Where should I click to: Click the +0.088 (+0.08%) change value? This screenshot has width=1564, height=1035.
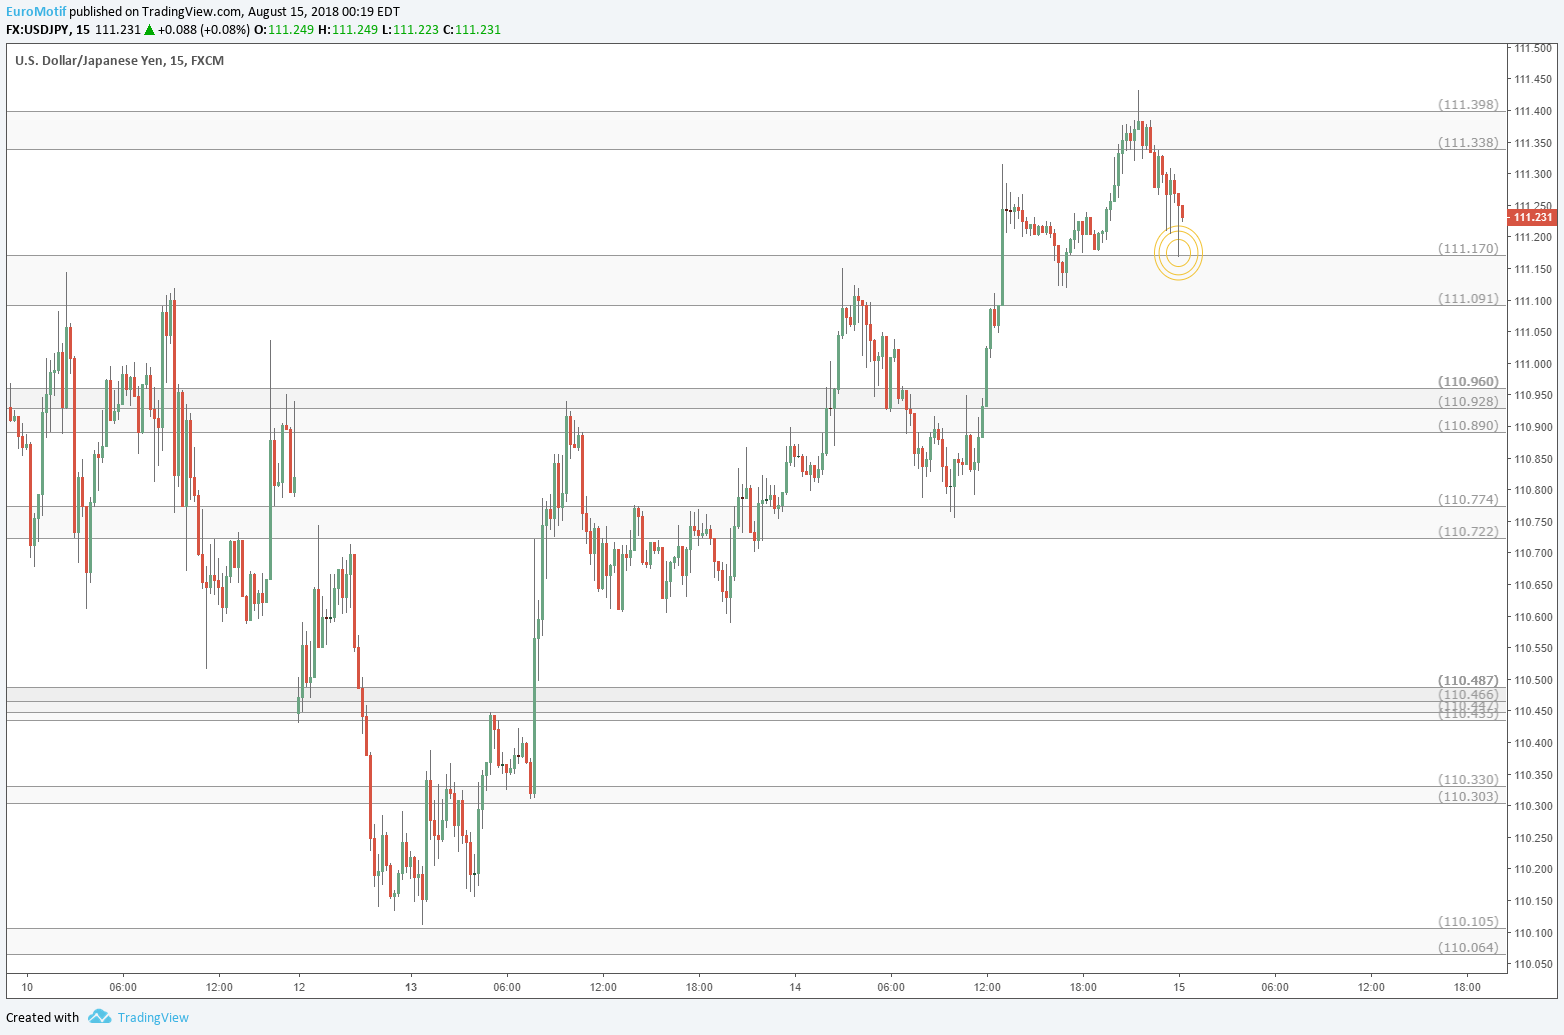(x=203, y=29)
